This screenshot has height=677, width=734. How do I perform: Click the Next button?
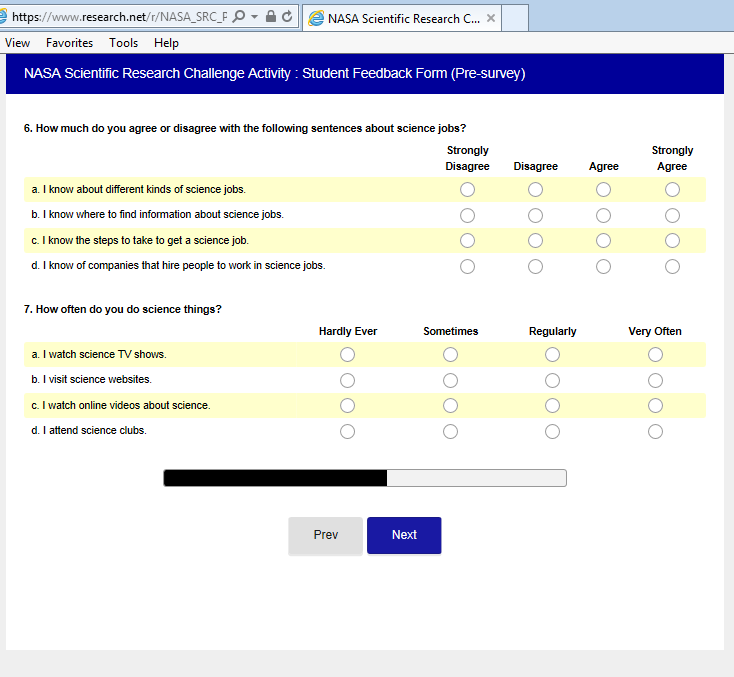click(404, 535)
